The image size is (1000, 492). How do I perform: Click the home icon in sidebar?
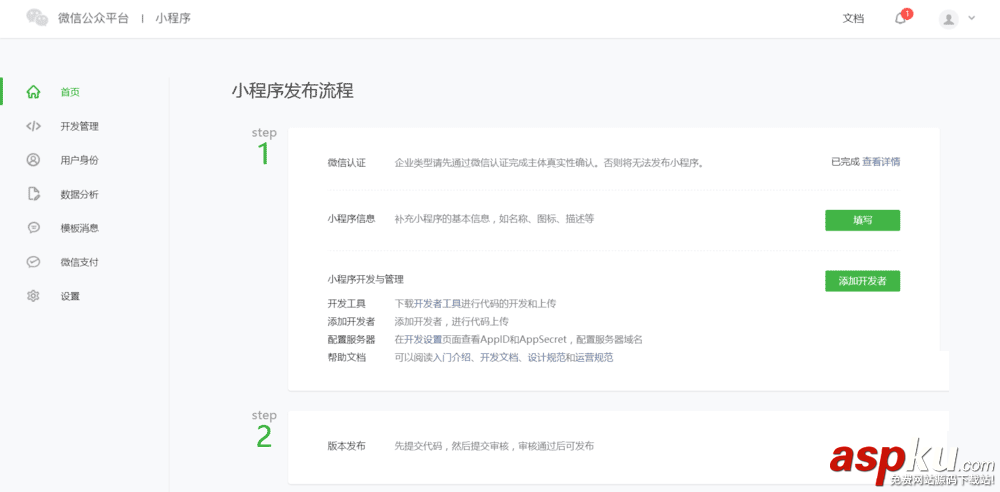pyautogui.click(x=33, y=92)
